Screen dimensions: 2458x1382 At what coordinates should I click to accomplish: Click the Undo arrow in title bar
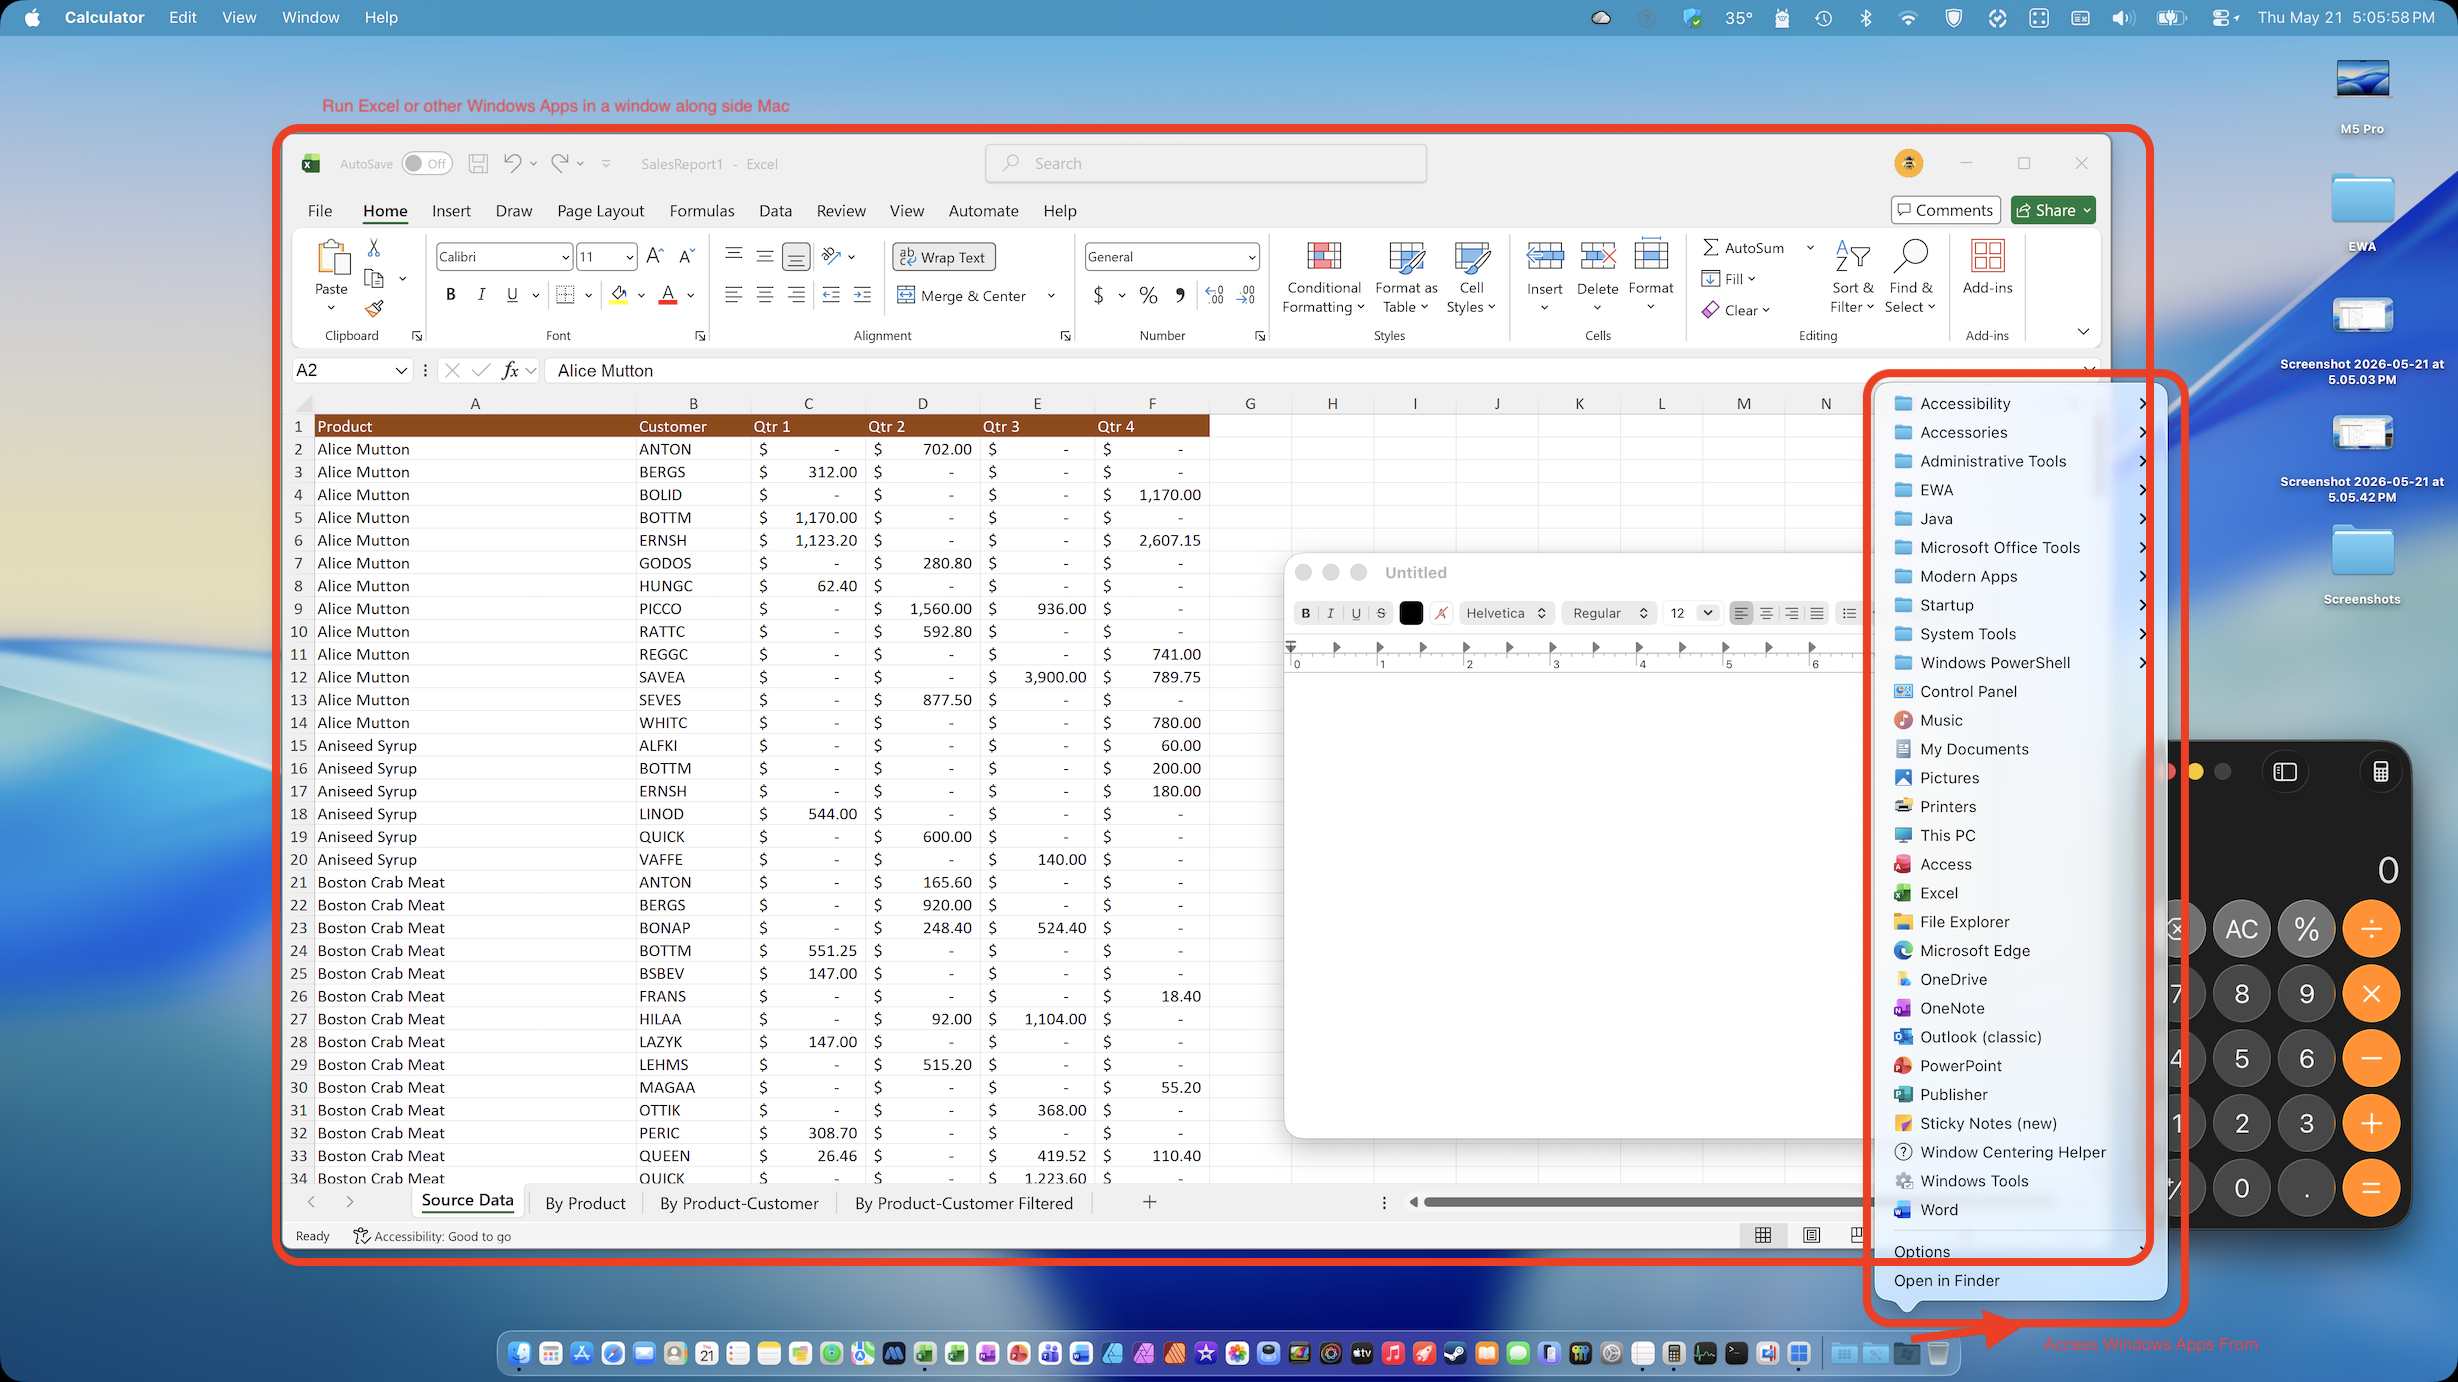coord(512,163)
